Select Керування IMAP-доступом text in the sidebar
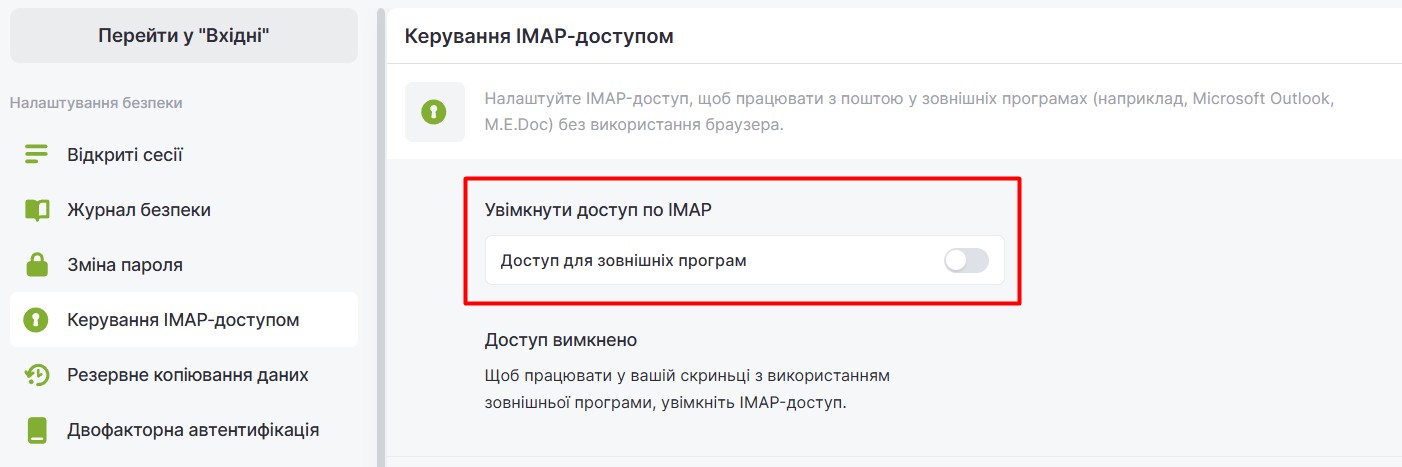Viewport: 1402px width, 467px height. point(183,320)
